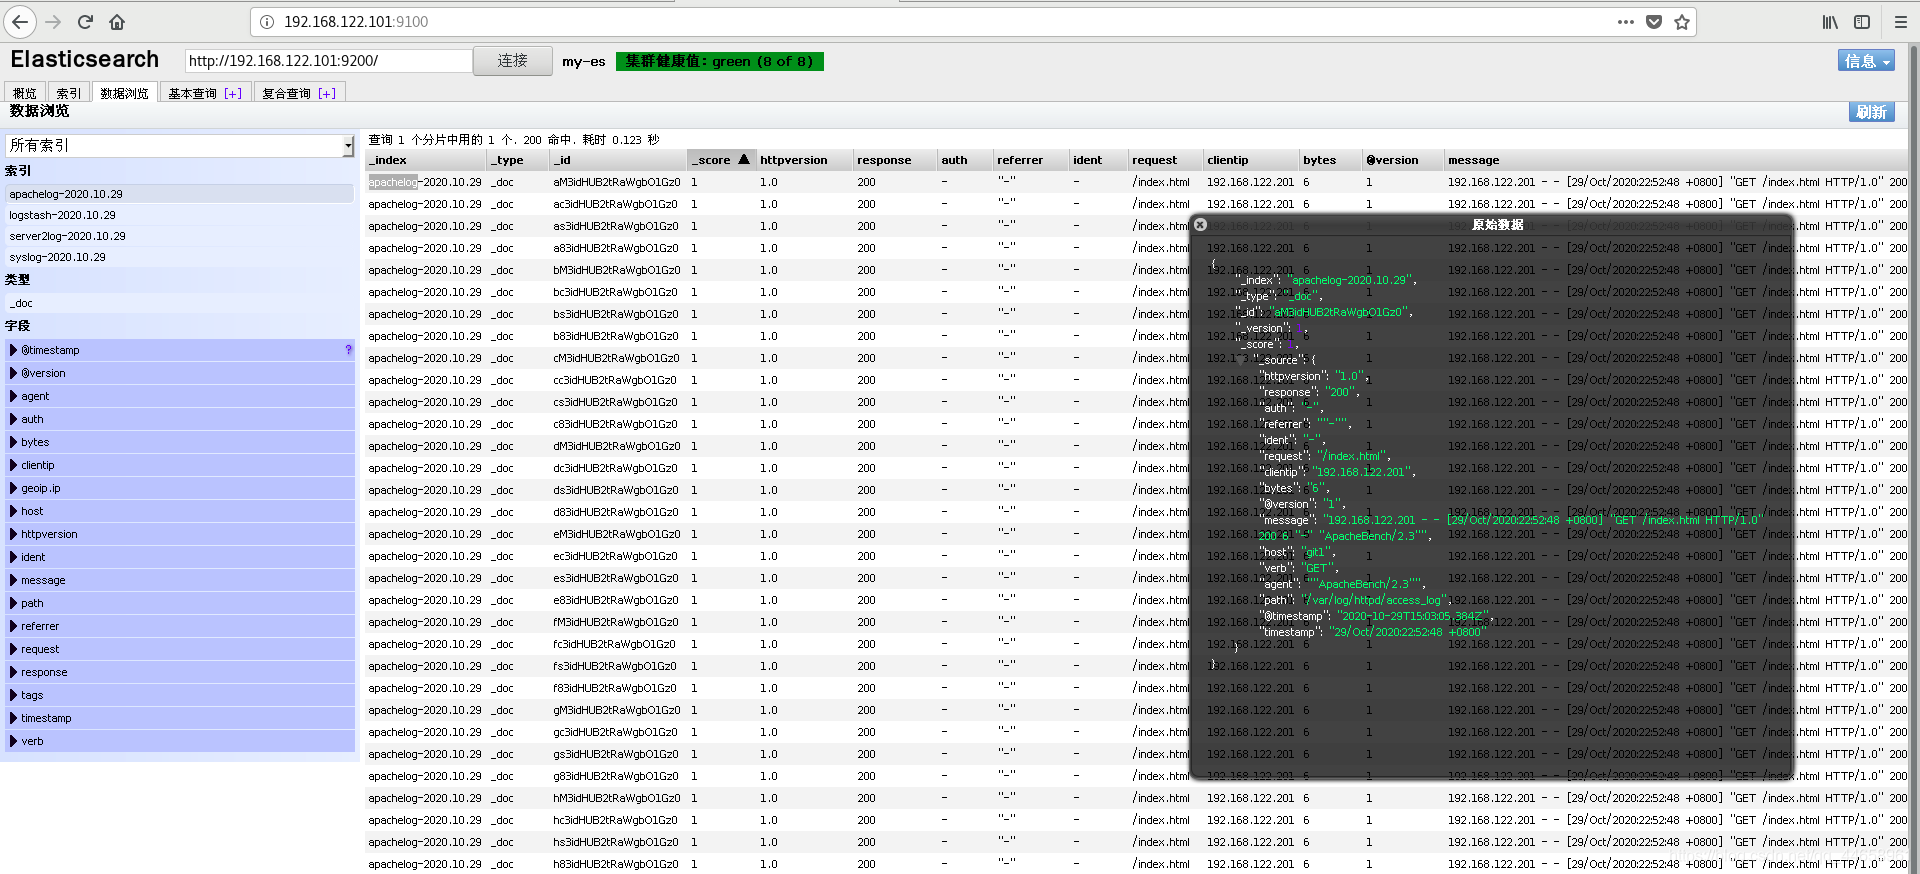Expand the httpversion field filter

(x=180, y=534)
